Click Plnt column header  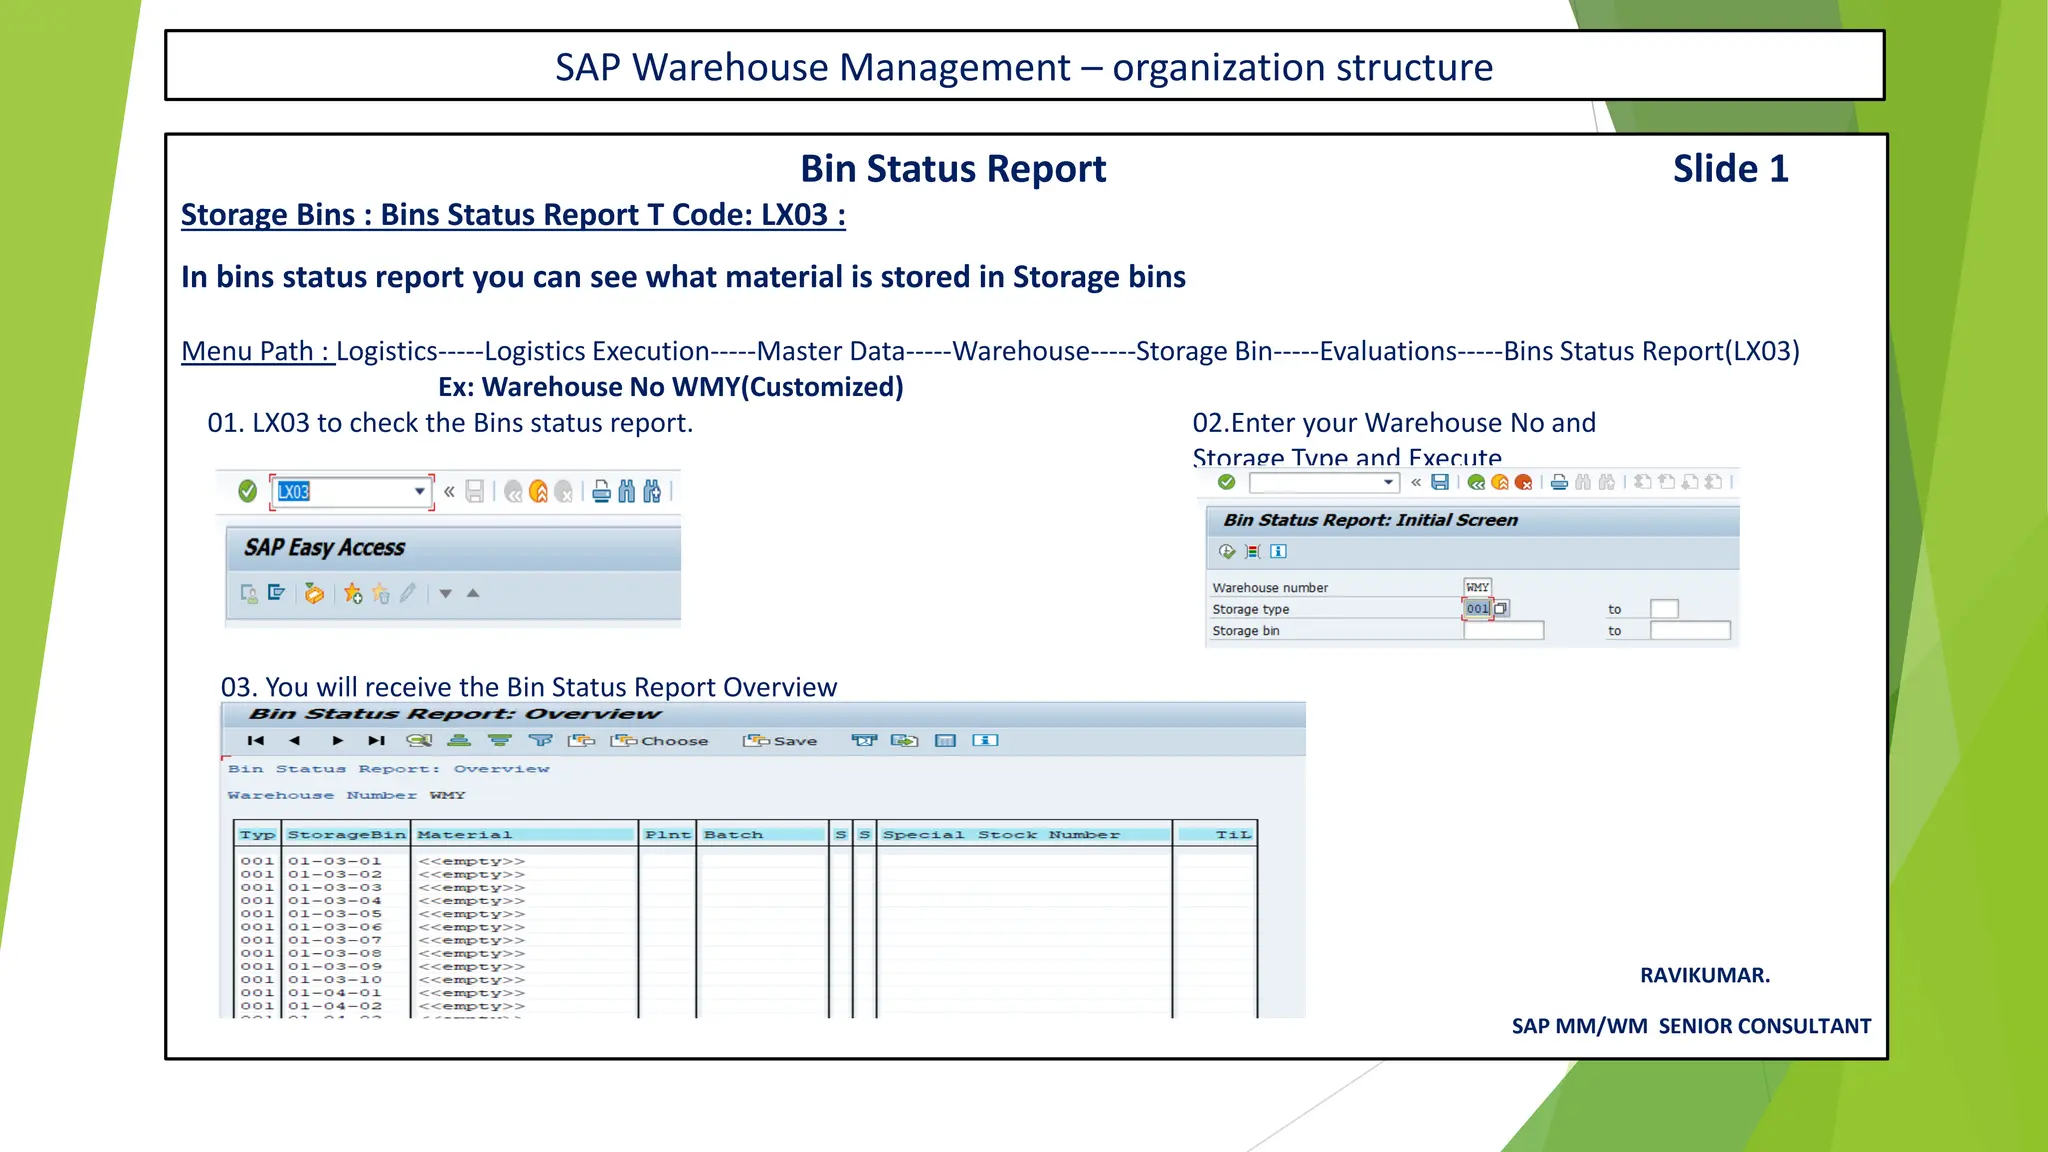click(668, 835)
